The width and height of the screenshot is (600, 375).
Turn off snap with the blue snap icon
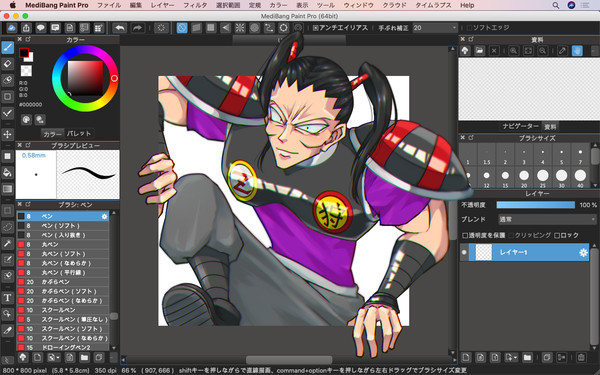pos(182,28)
